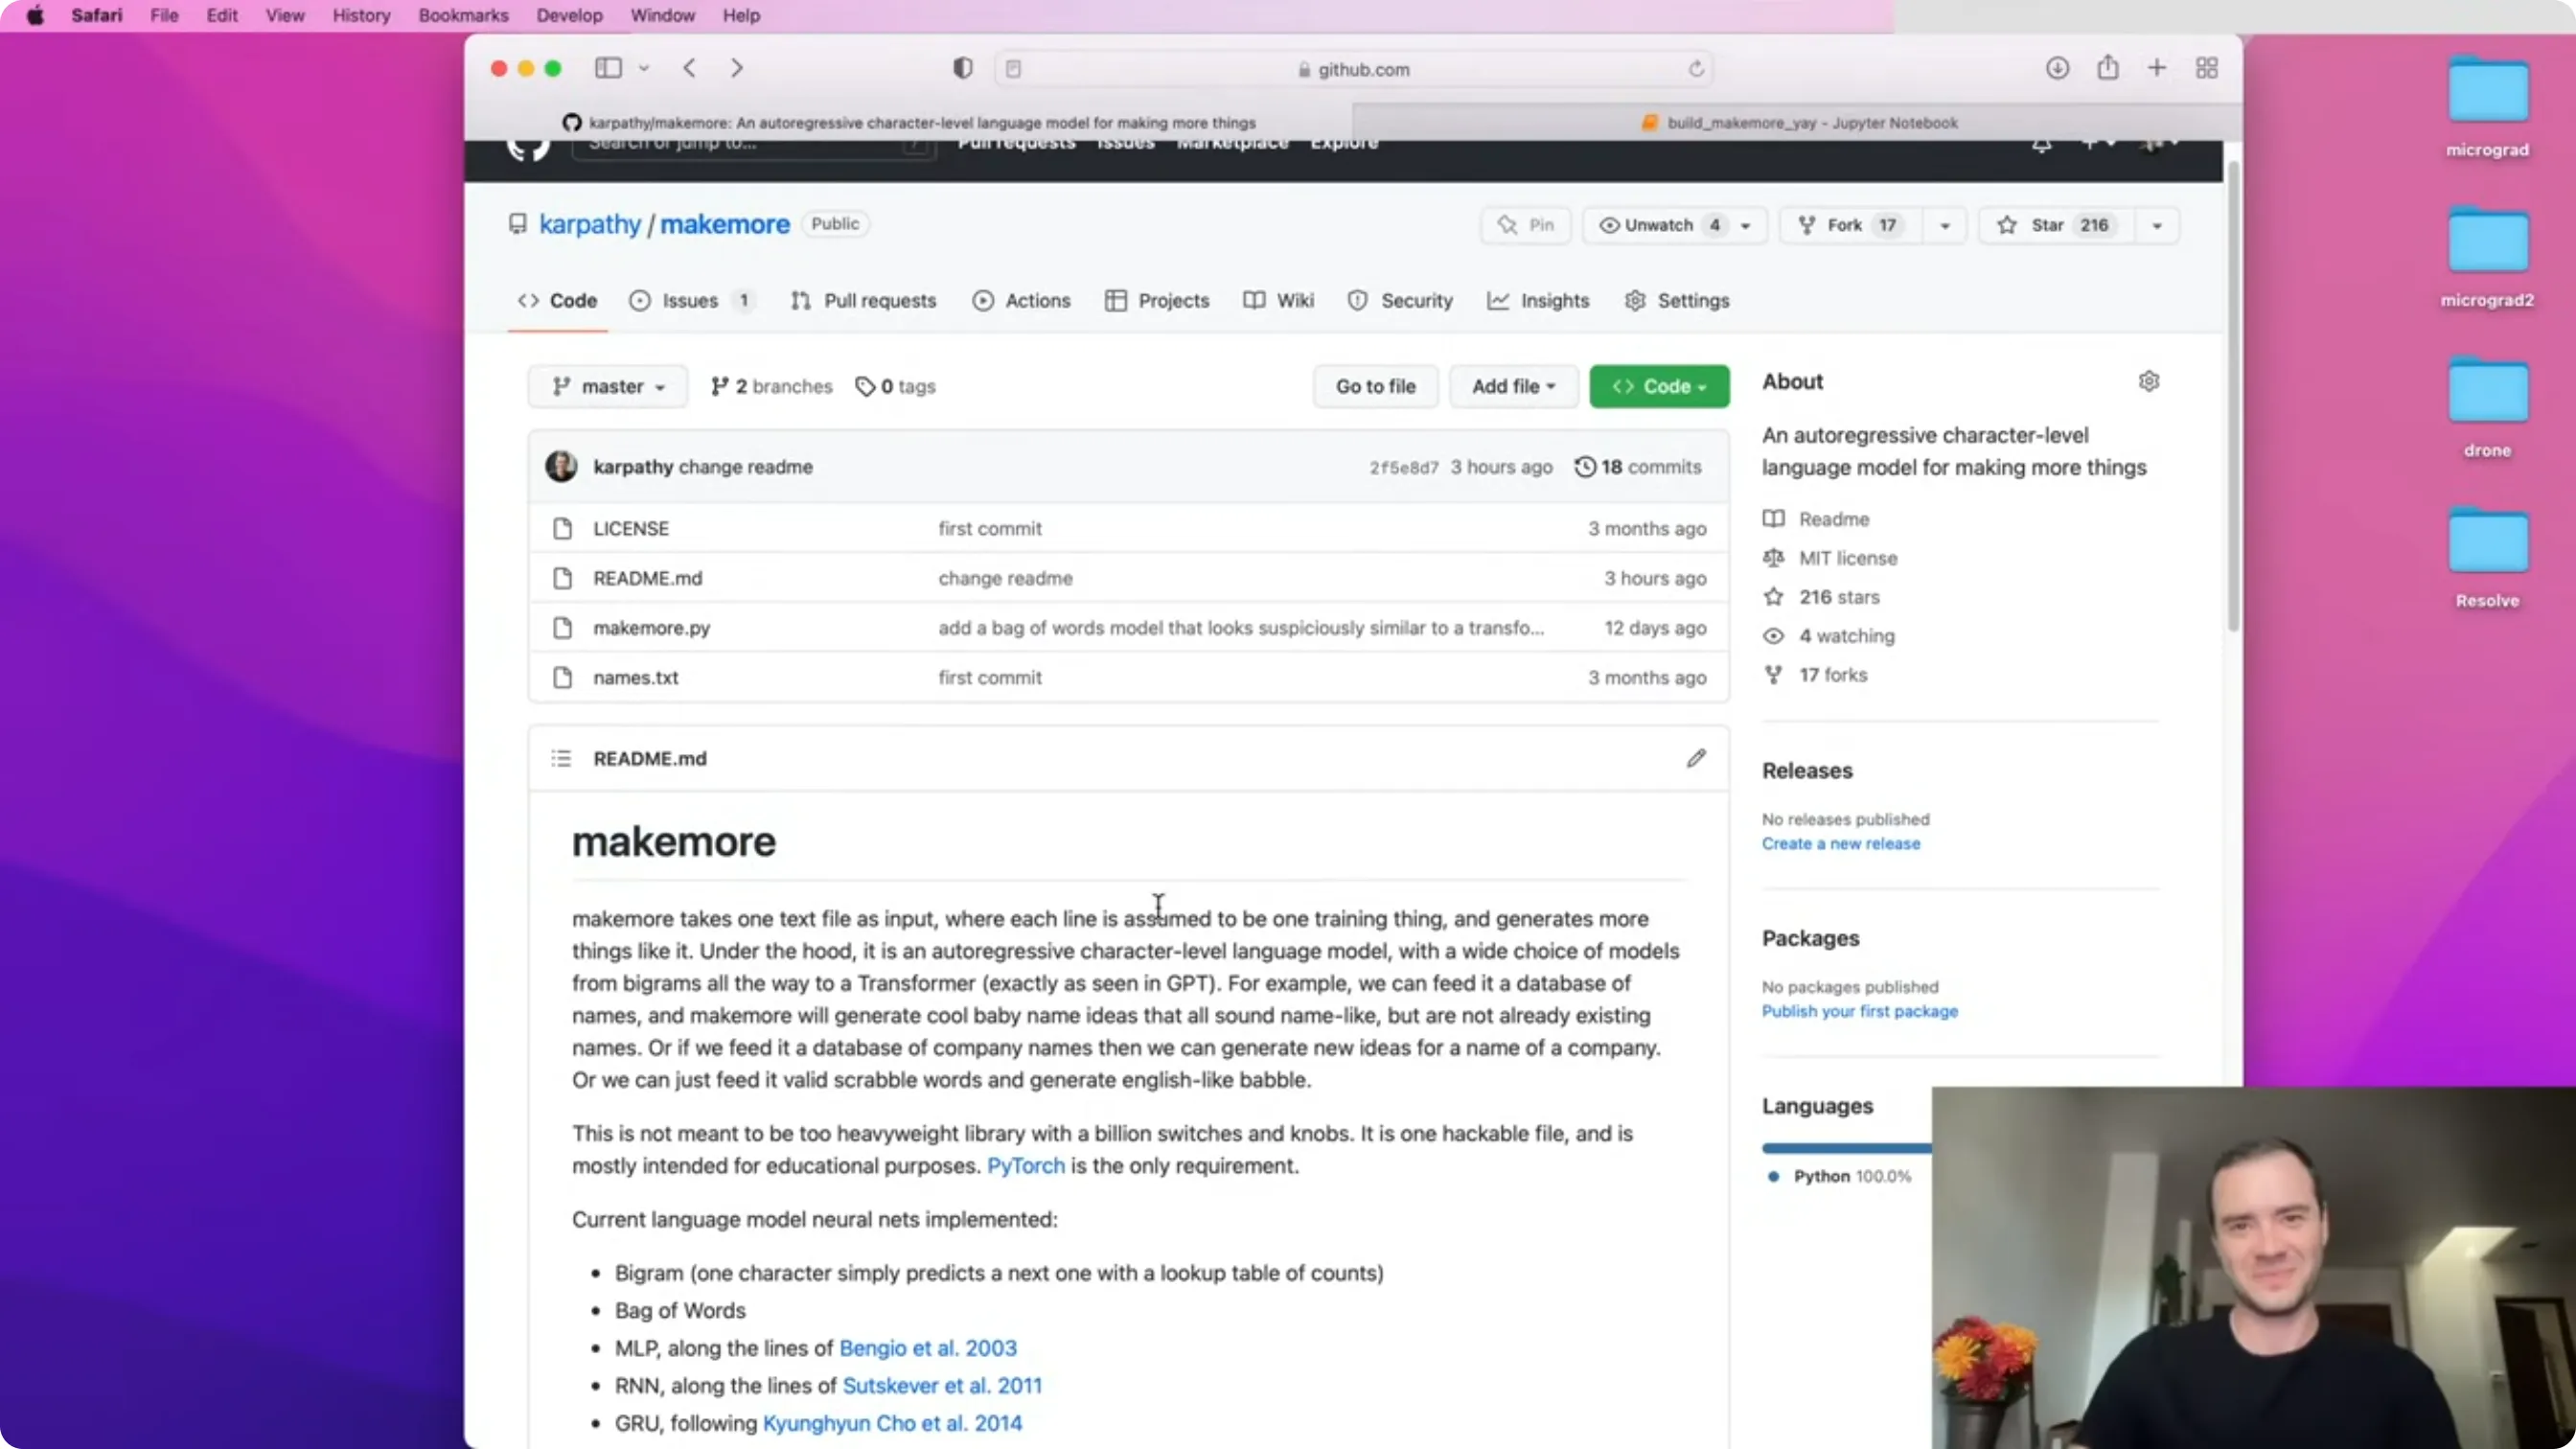This screenshot has width=2576, height=1449.
Task: Open sidebar options dropdown chevron
Action: (x=644, y=68)
